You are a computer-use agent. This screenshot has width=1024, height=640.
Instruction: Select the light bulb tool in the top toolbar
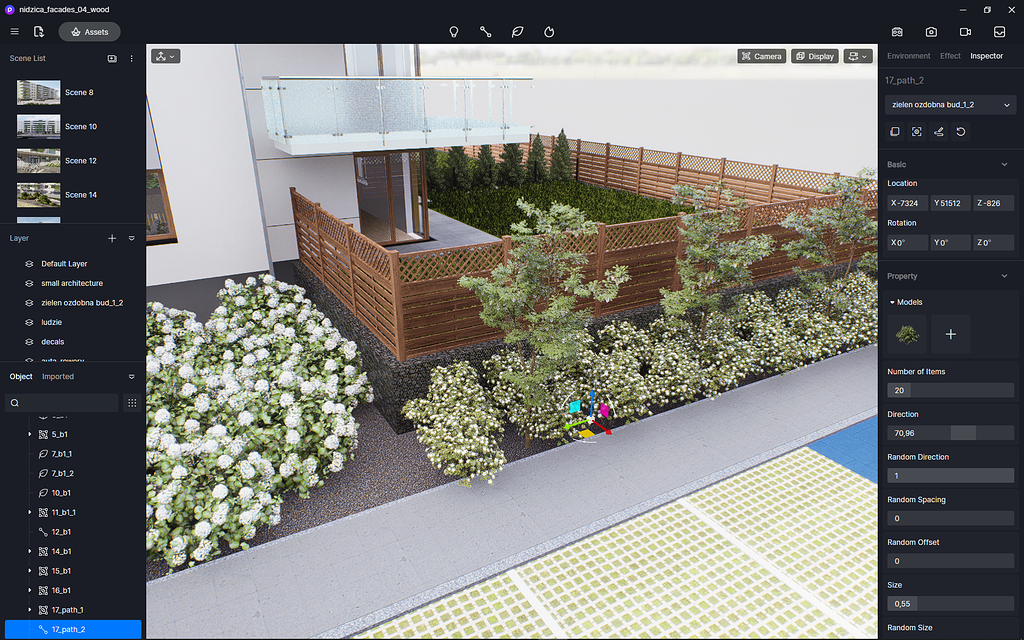[x=453, y=32]
